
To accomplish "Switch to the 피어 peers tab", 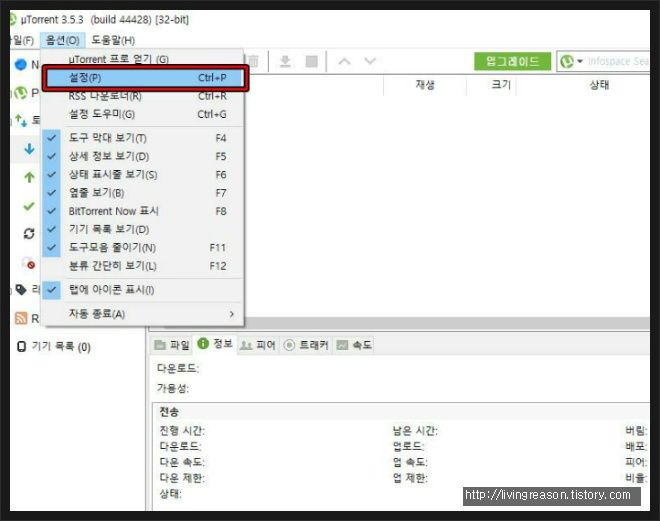I will pyautogui.click(x=257, y=346).
